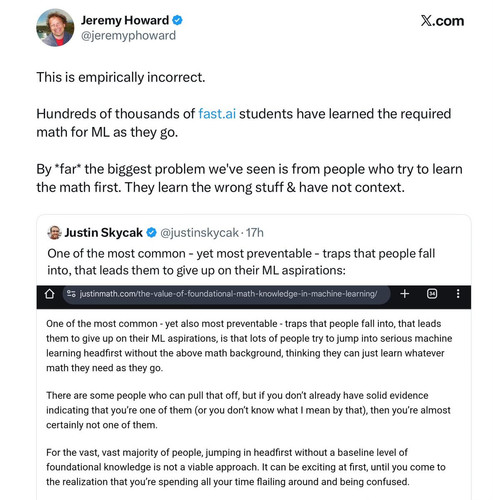Open the tab switcher showing 34

click(x=432, y=294)
